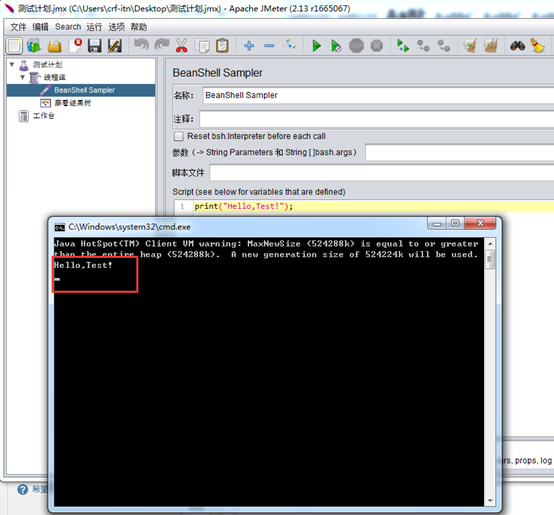Open the Search menu
This screenshot has width=554, height=515.
(x=68, y=27)
